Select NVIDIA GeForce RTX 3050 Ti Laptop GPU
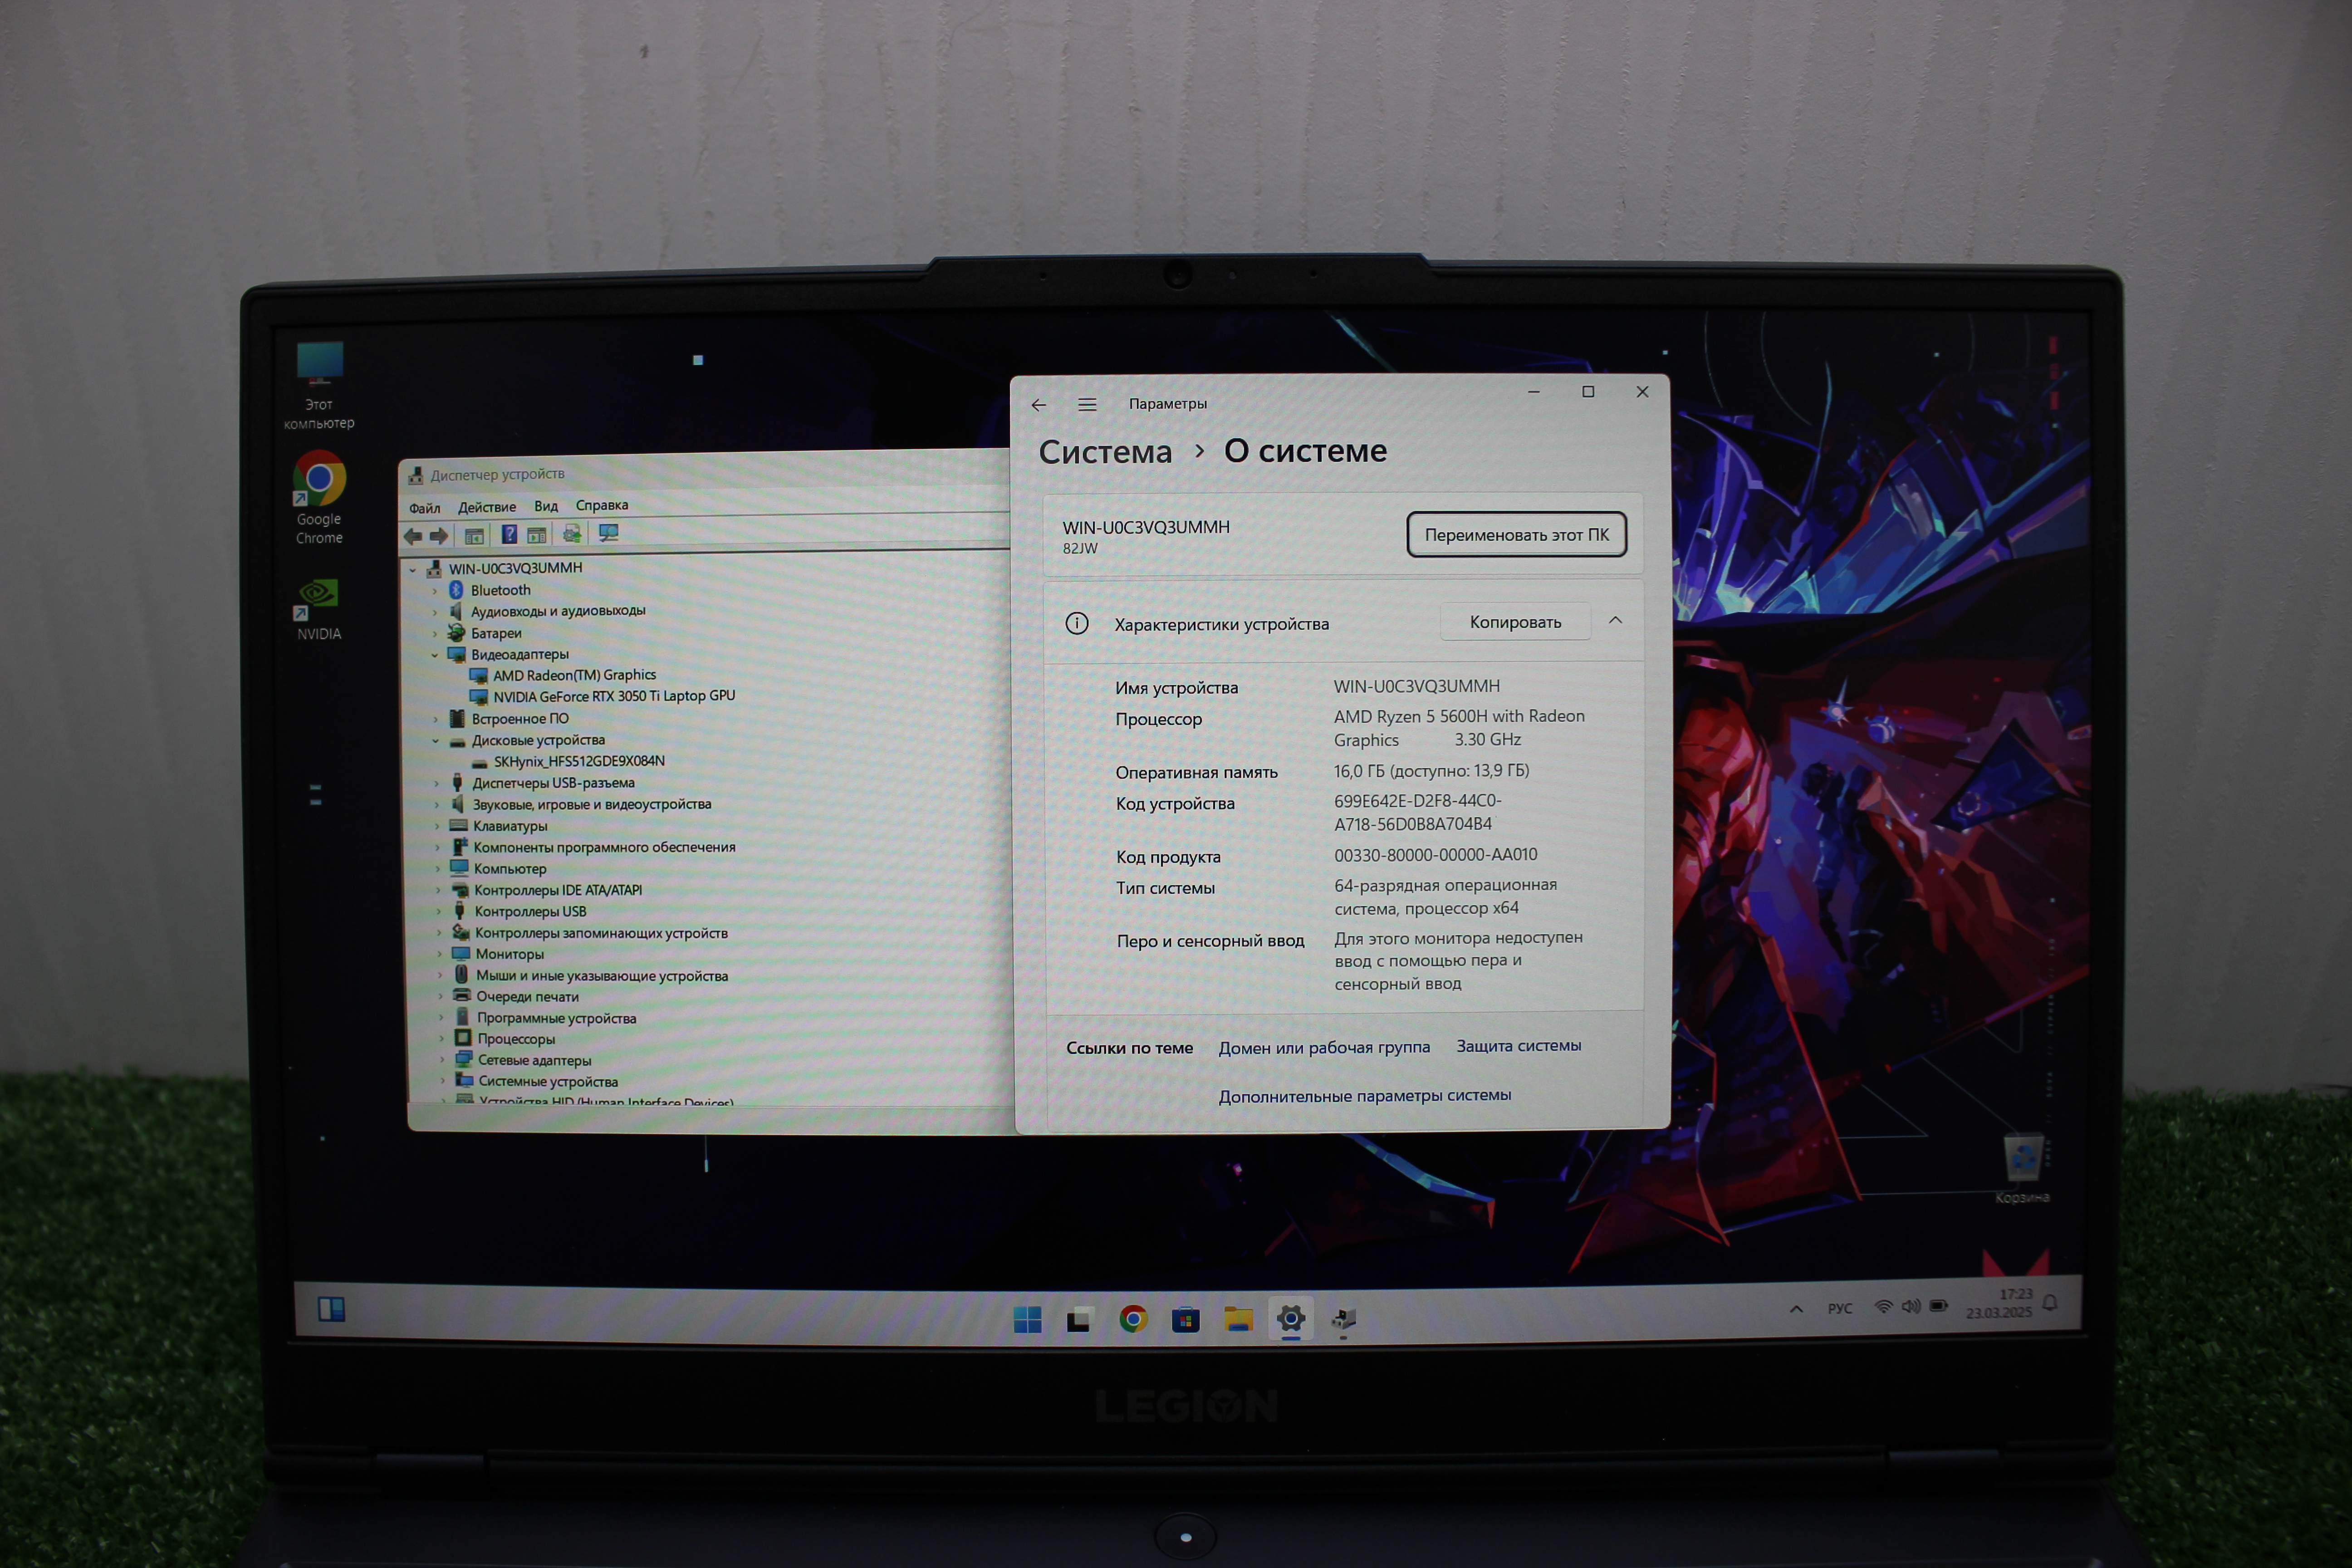 click(x=613, y=696)
